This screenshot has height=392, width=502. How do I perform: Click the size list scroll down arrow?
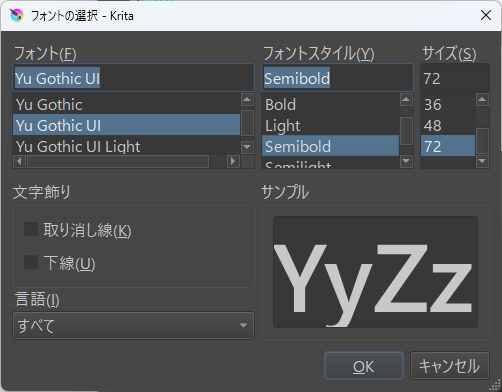[482, 161]
